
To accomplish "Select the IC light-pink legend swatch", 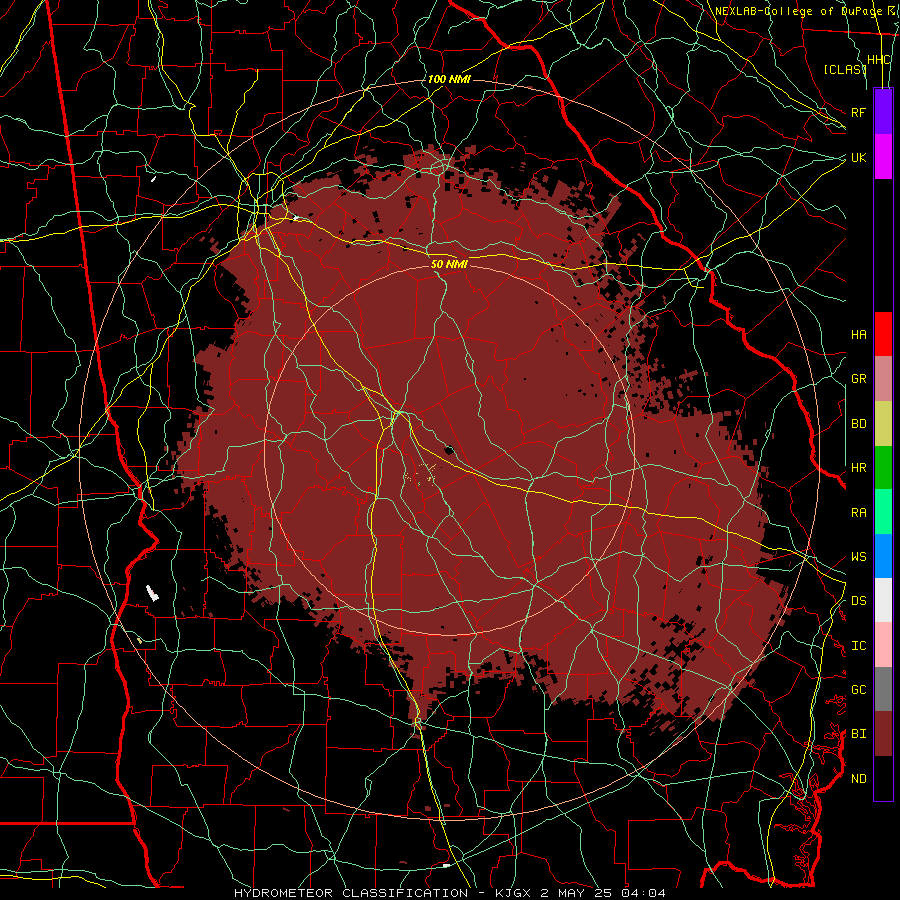I will coord(883,645).
